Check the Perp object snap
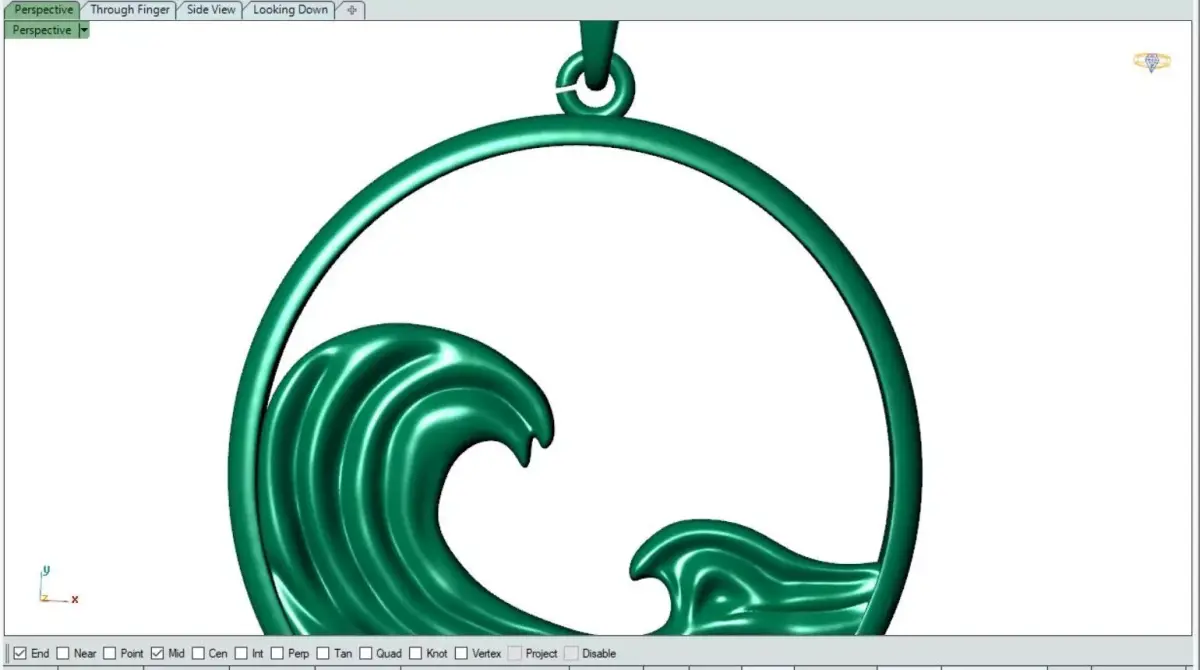 (x=277, y=654)
